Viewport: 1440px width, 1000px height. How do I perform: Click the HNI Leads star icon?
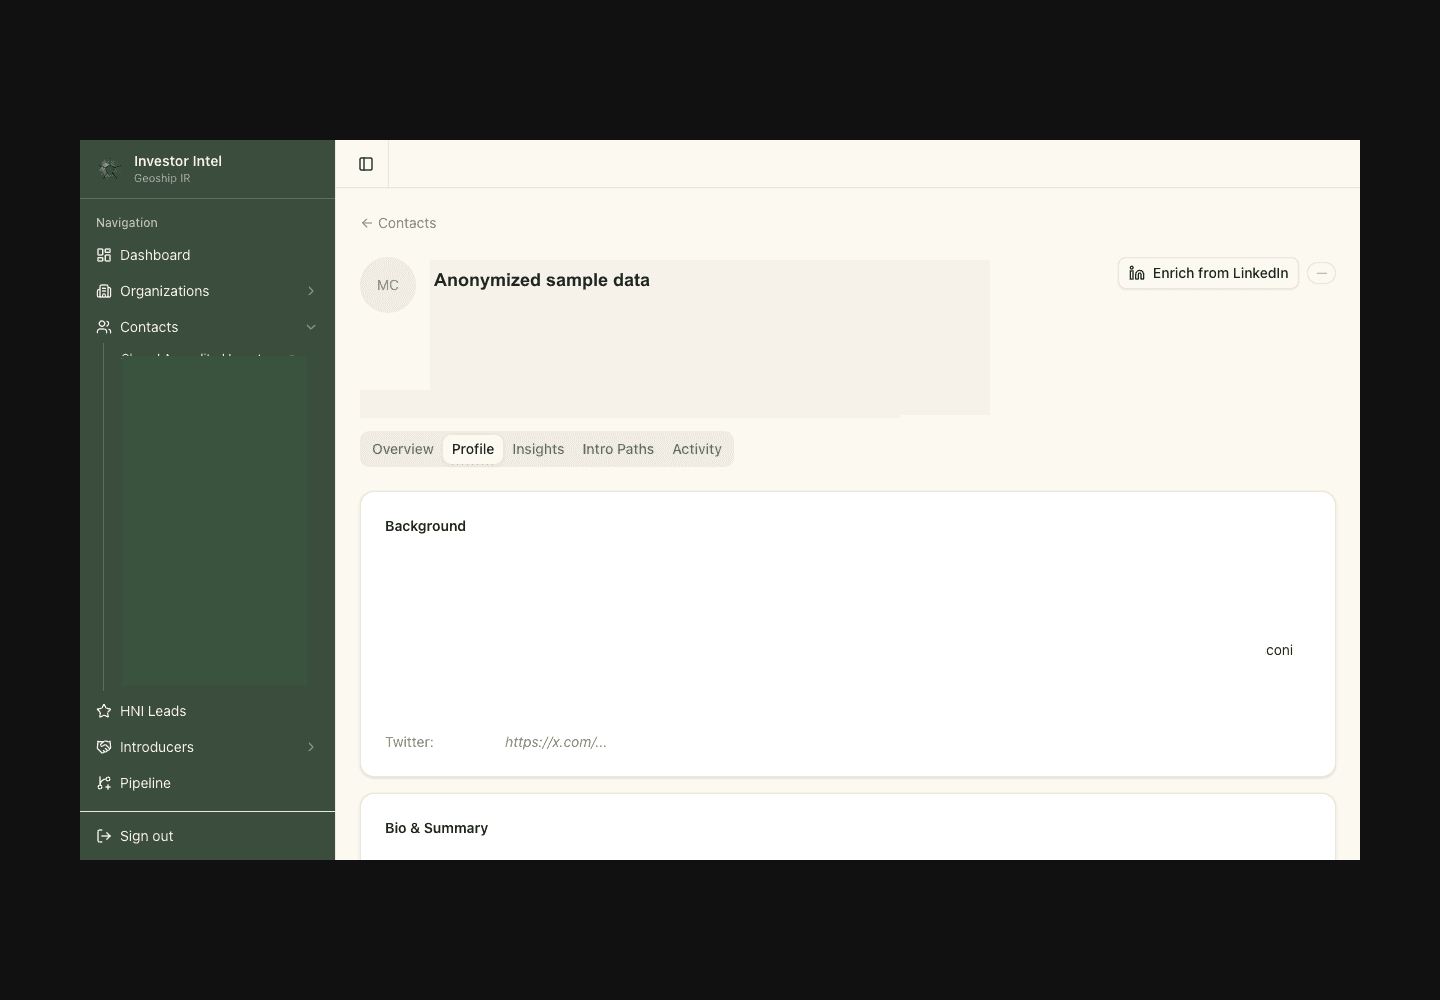[104, 711]
